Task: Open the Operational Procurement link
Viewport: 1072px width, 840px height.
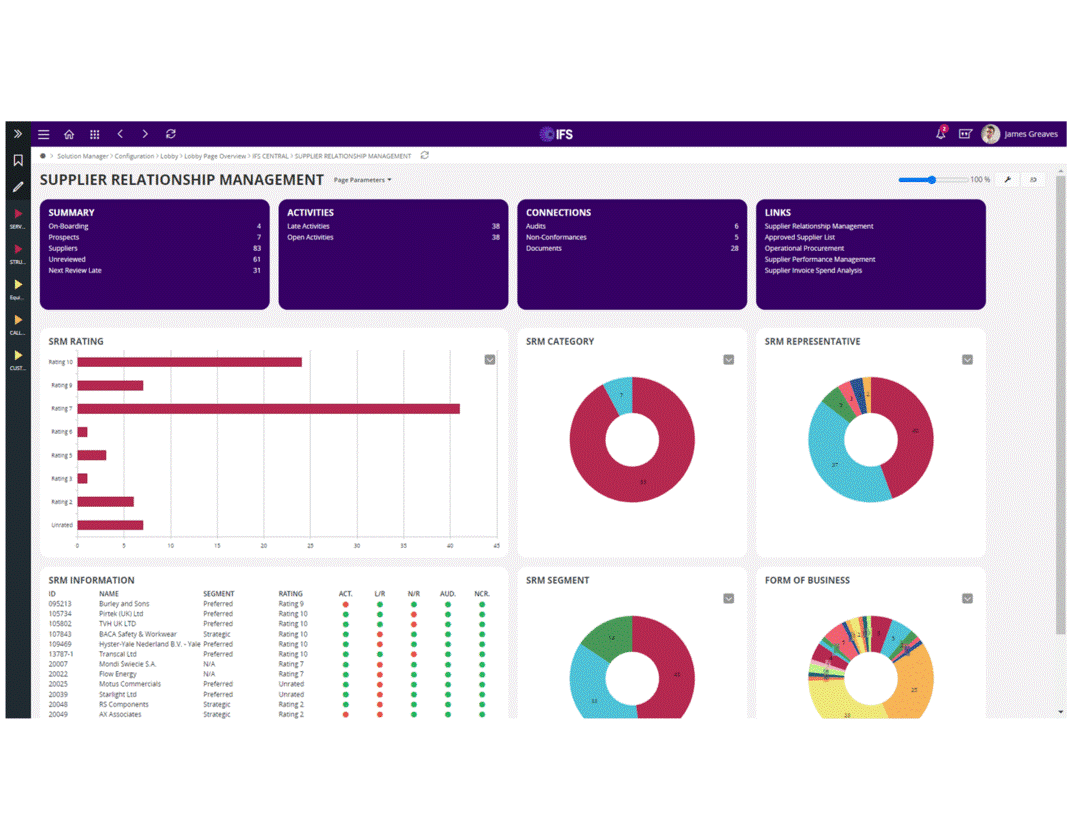Action: click(804, 248)
